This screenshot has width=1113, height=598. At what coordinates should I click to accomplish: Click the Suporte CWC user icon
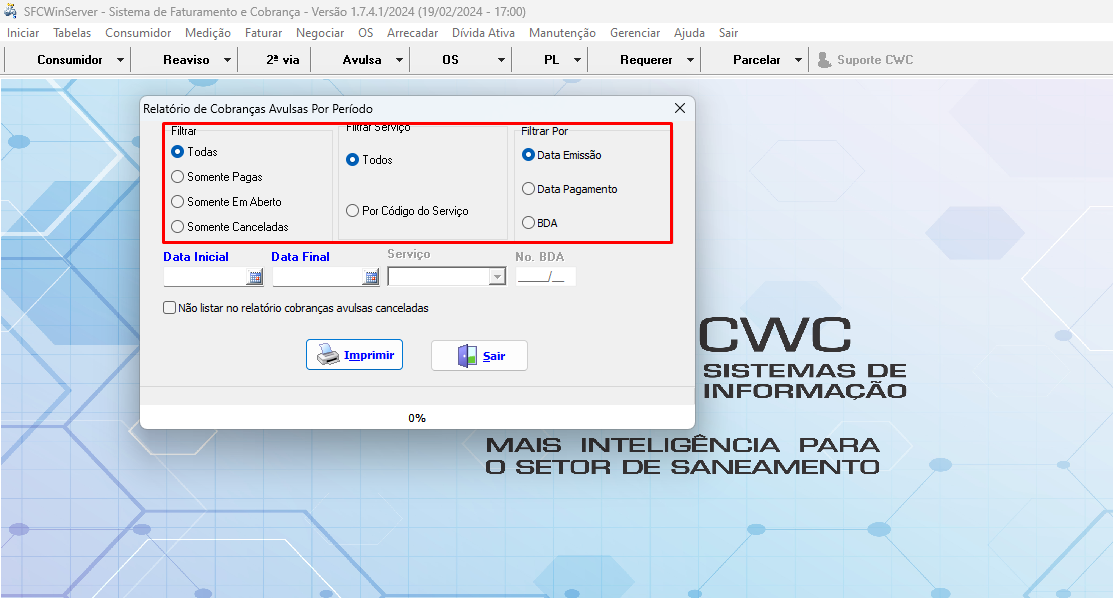click(x=824, y=60)
